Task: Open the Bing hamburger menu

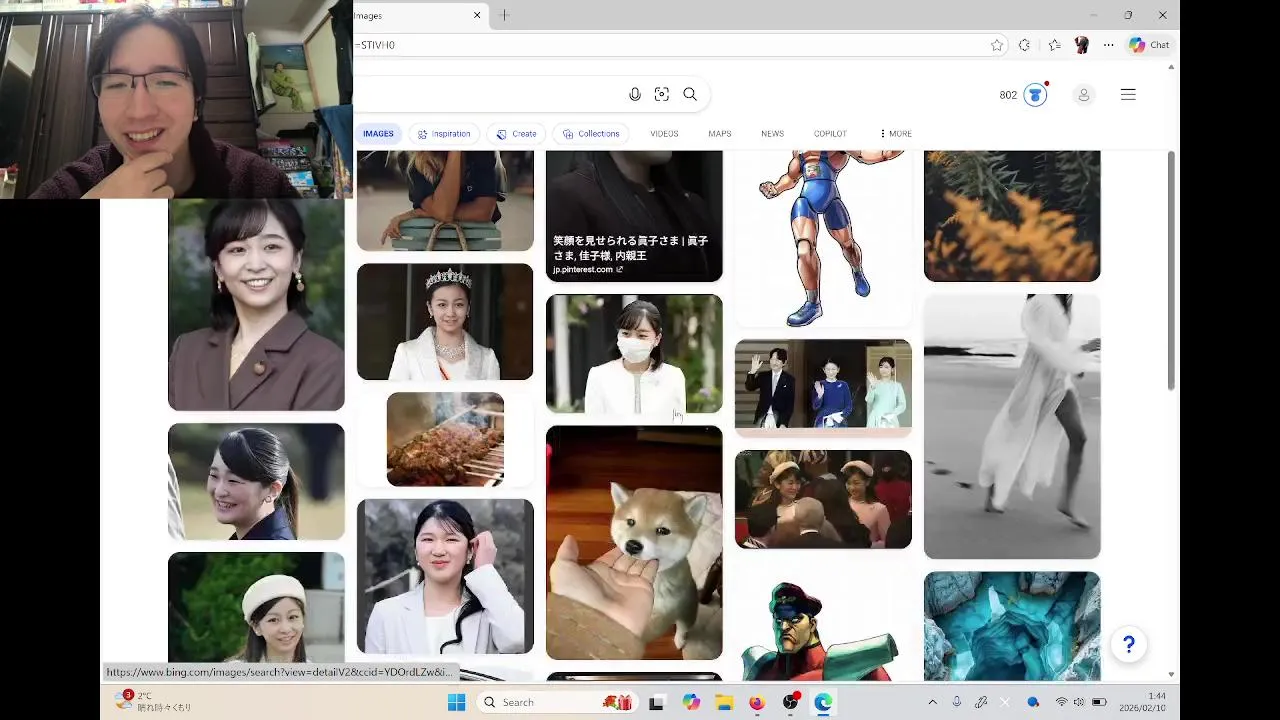Action: pos(1128,94)
